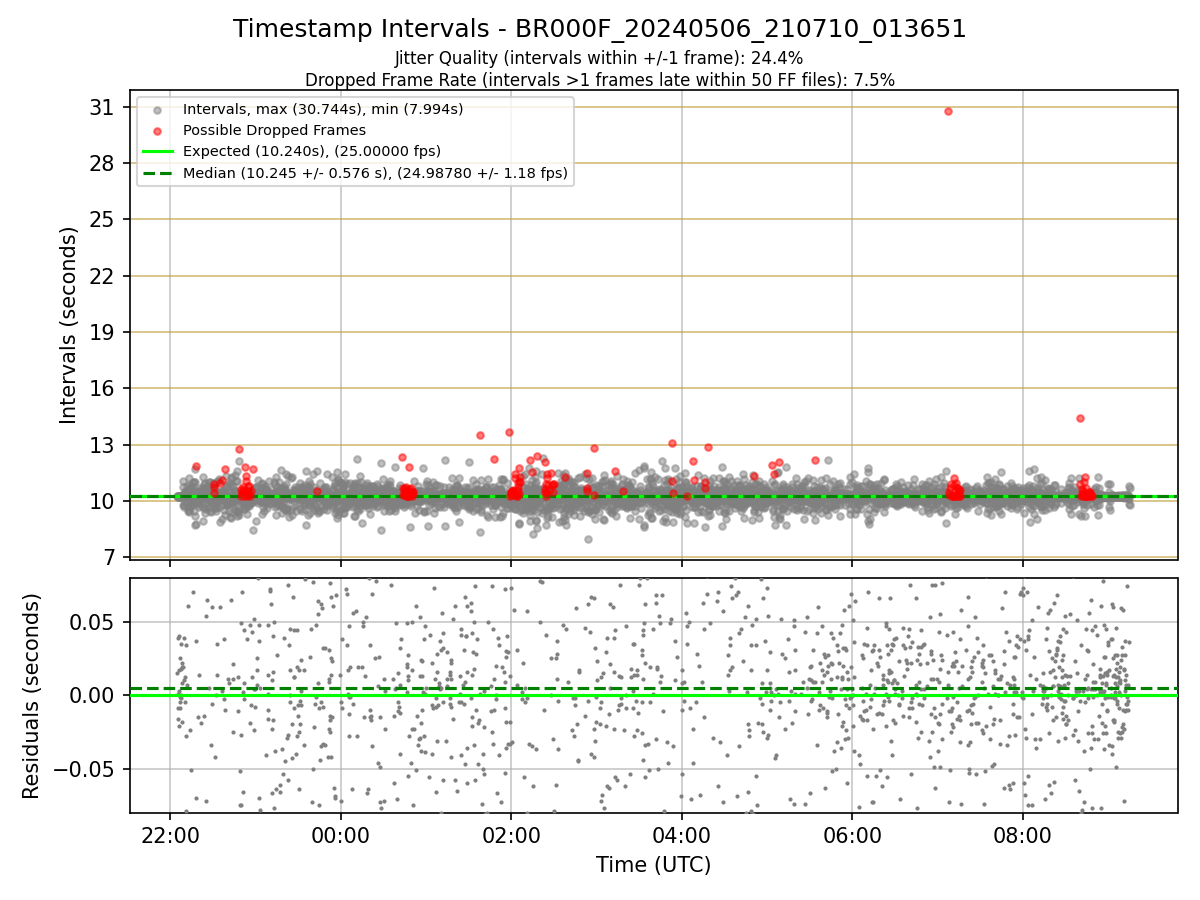Click the "Intervals (seconds)" y-axis label

pyautogui.click(x=68, y=325)
